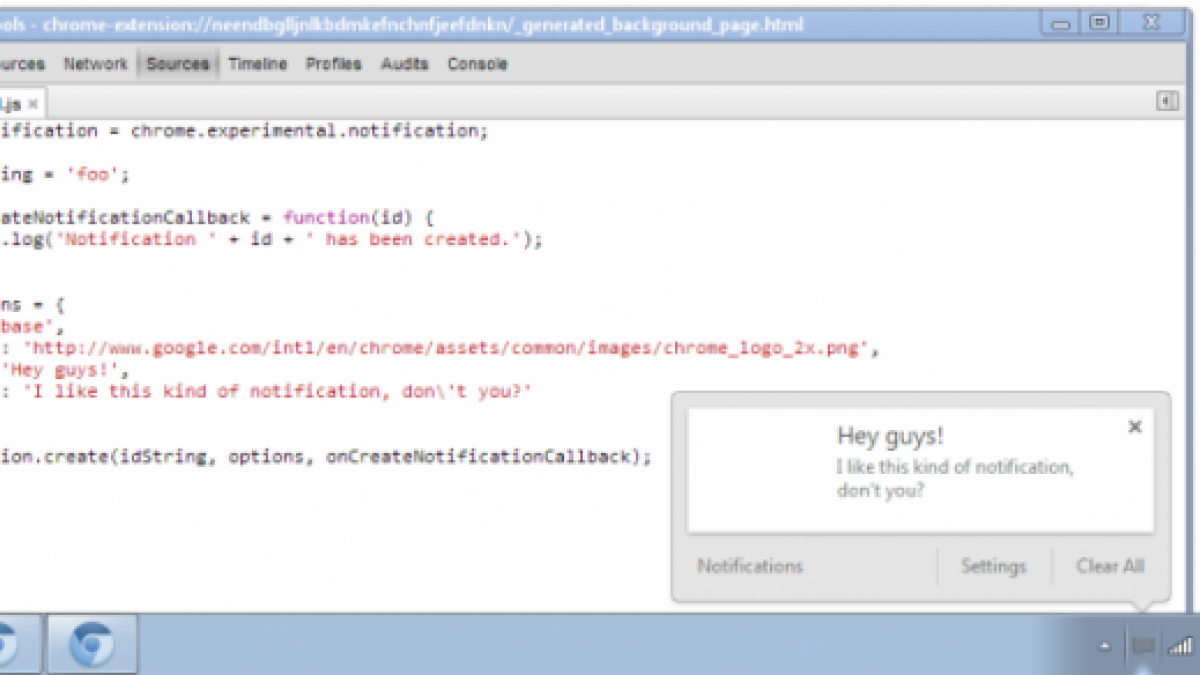
Task: Toggle the debugger sidebar pane icon
Action: [x=1166, y=102]
